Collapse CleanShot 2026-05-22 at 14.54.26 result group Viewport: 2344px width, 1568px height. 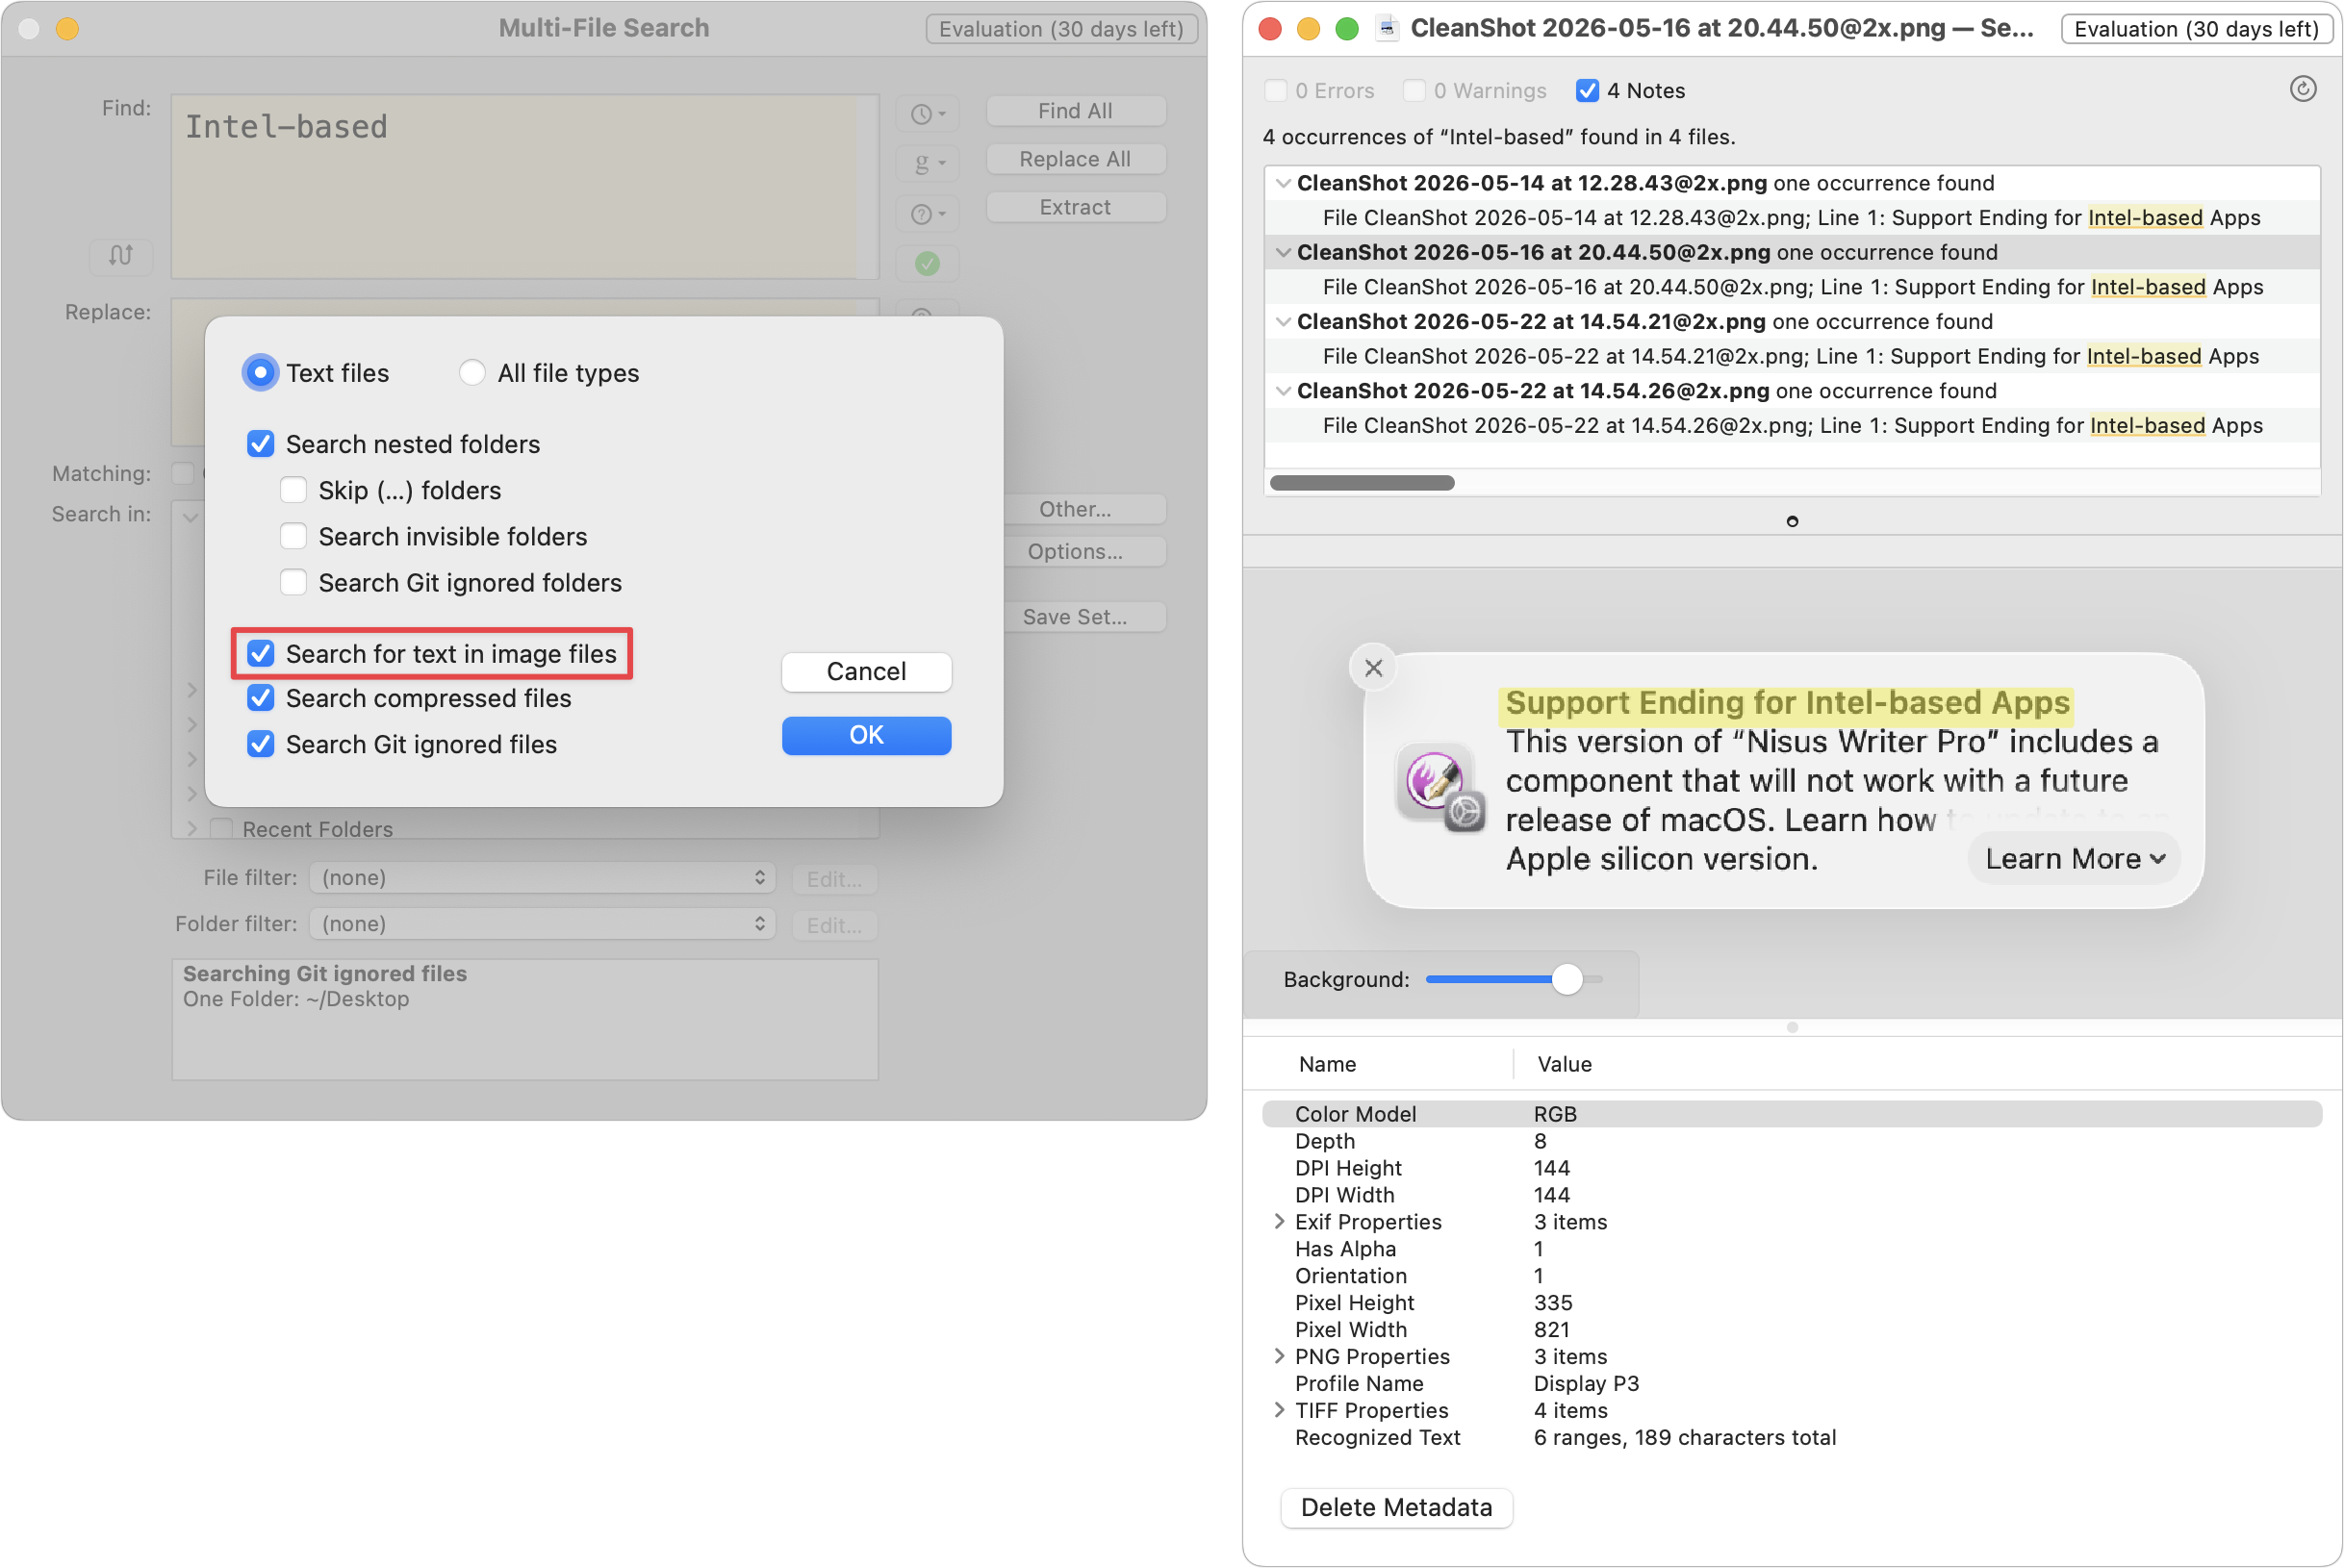(1283, 390)
